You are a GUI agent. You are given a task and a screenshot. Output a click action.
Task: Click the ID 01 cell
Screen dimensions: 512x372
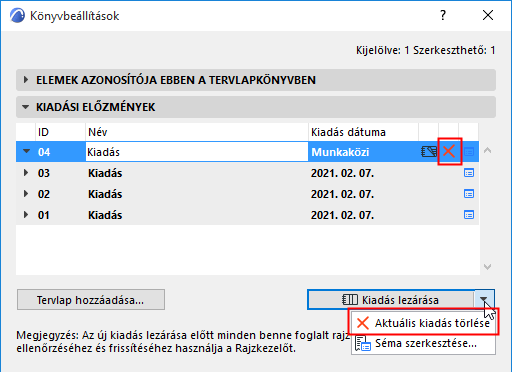[44, 215]
